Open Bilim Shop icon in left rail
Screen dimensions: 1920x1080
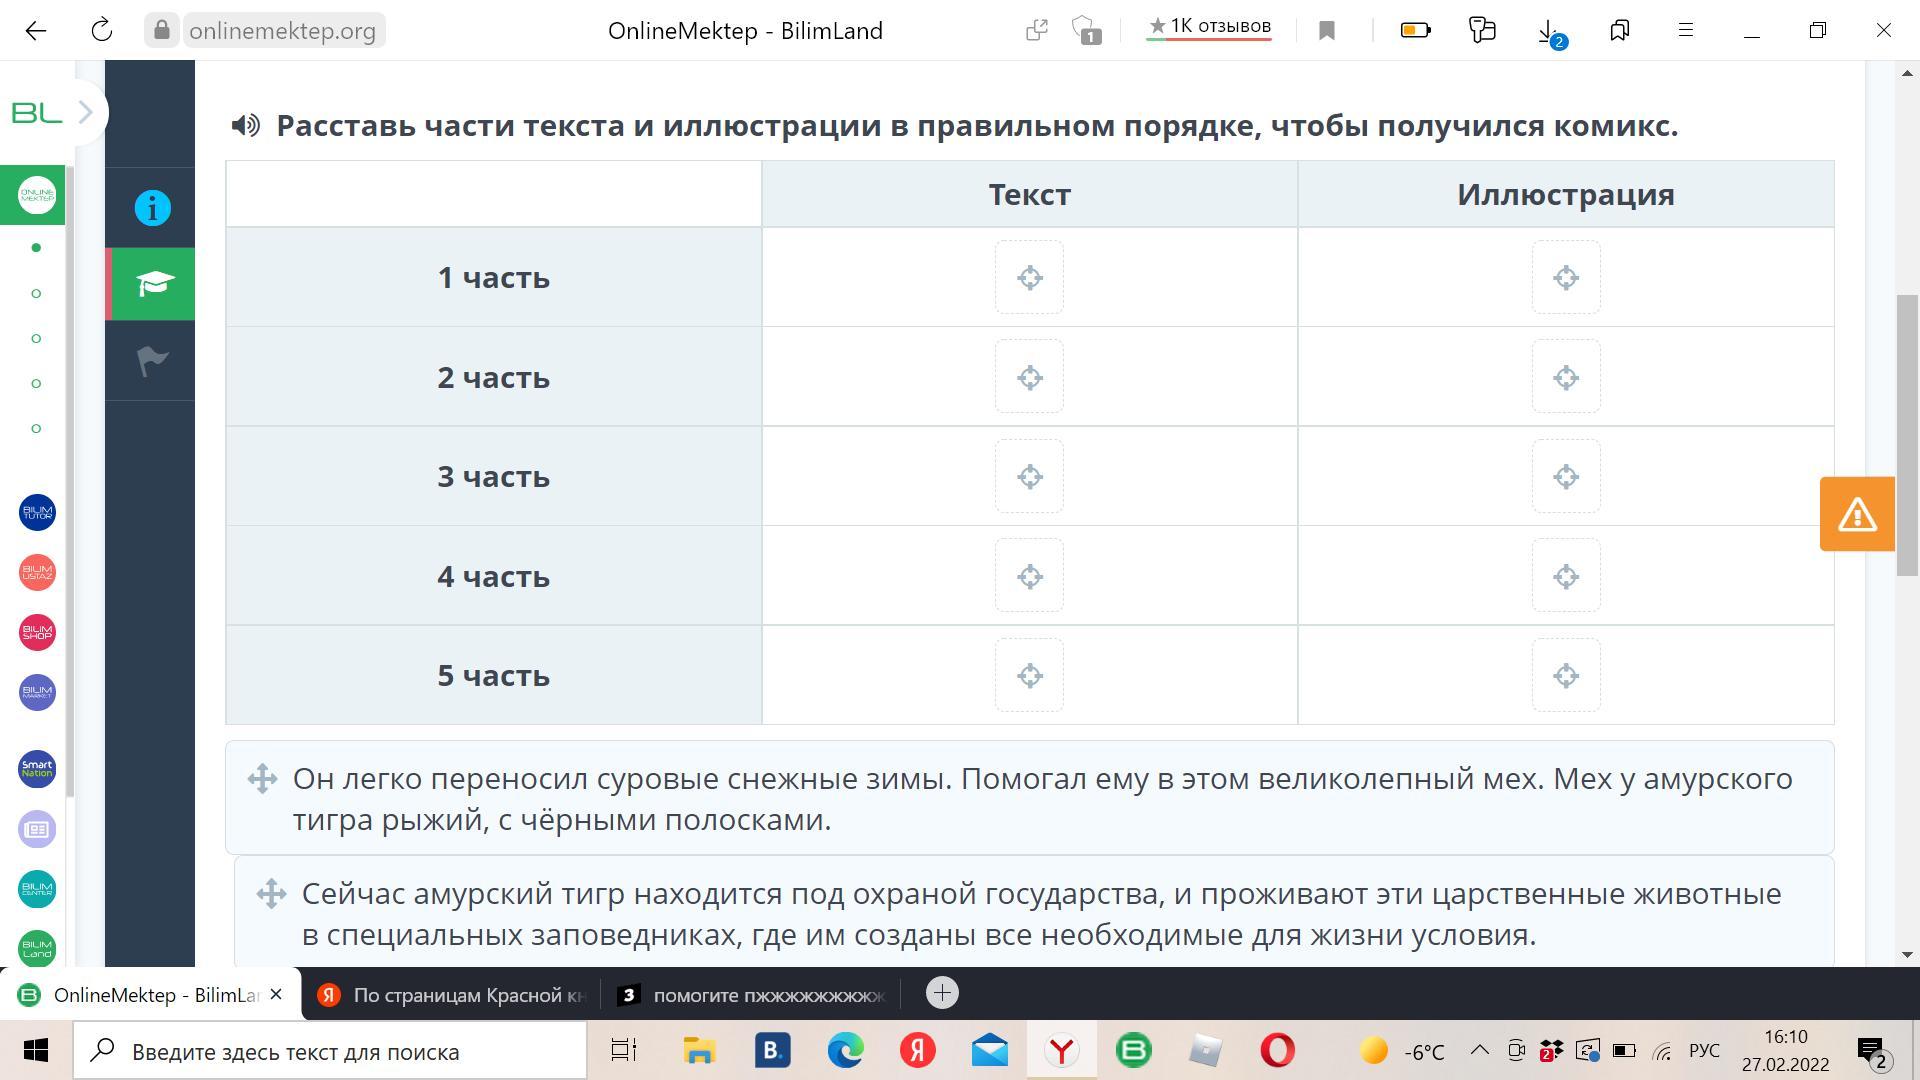pyautogui.click(x=37, y=633)
